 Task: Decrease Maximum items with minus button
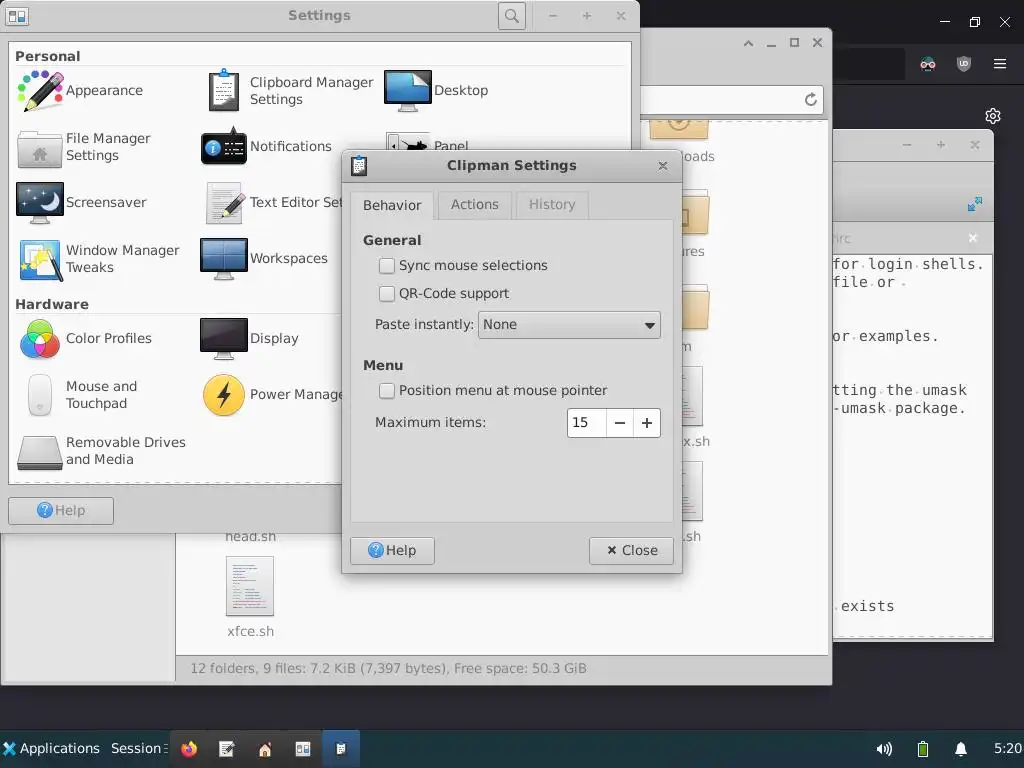point(620,423)
